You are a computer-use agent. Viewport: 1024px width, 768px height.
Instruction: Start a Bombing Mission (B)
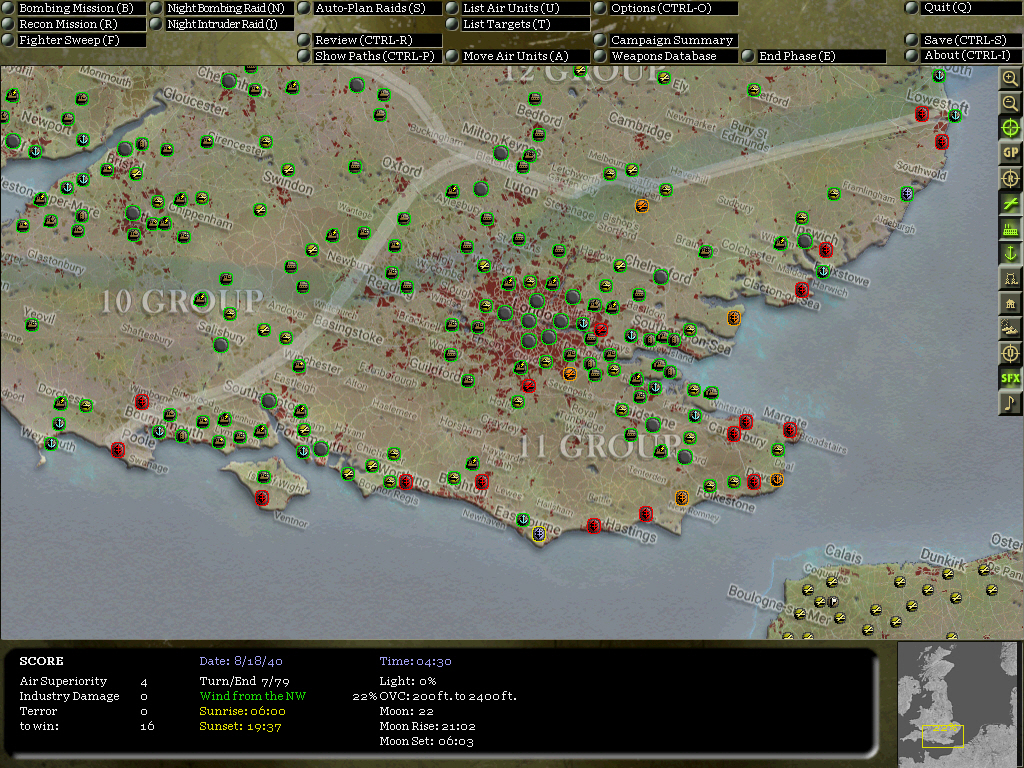coord(75,8)
